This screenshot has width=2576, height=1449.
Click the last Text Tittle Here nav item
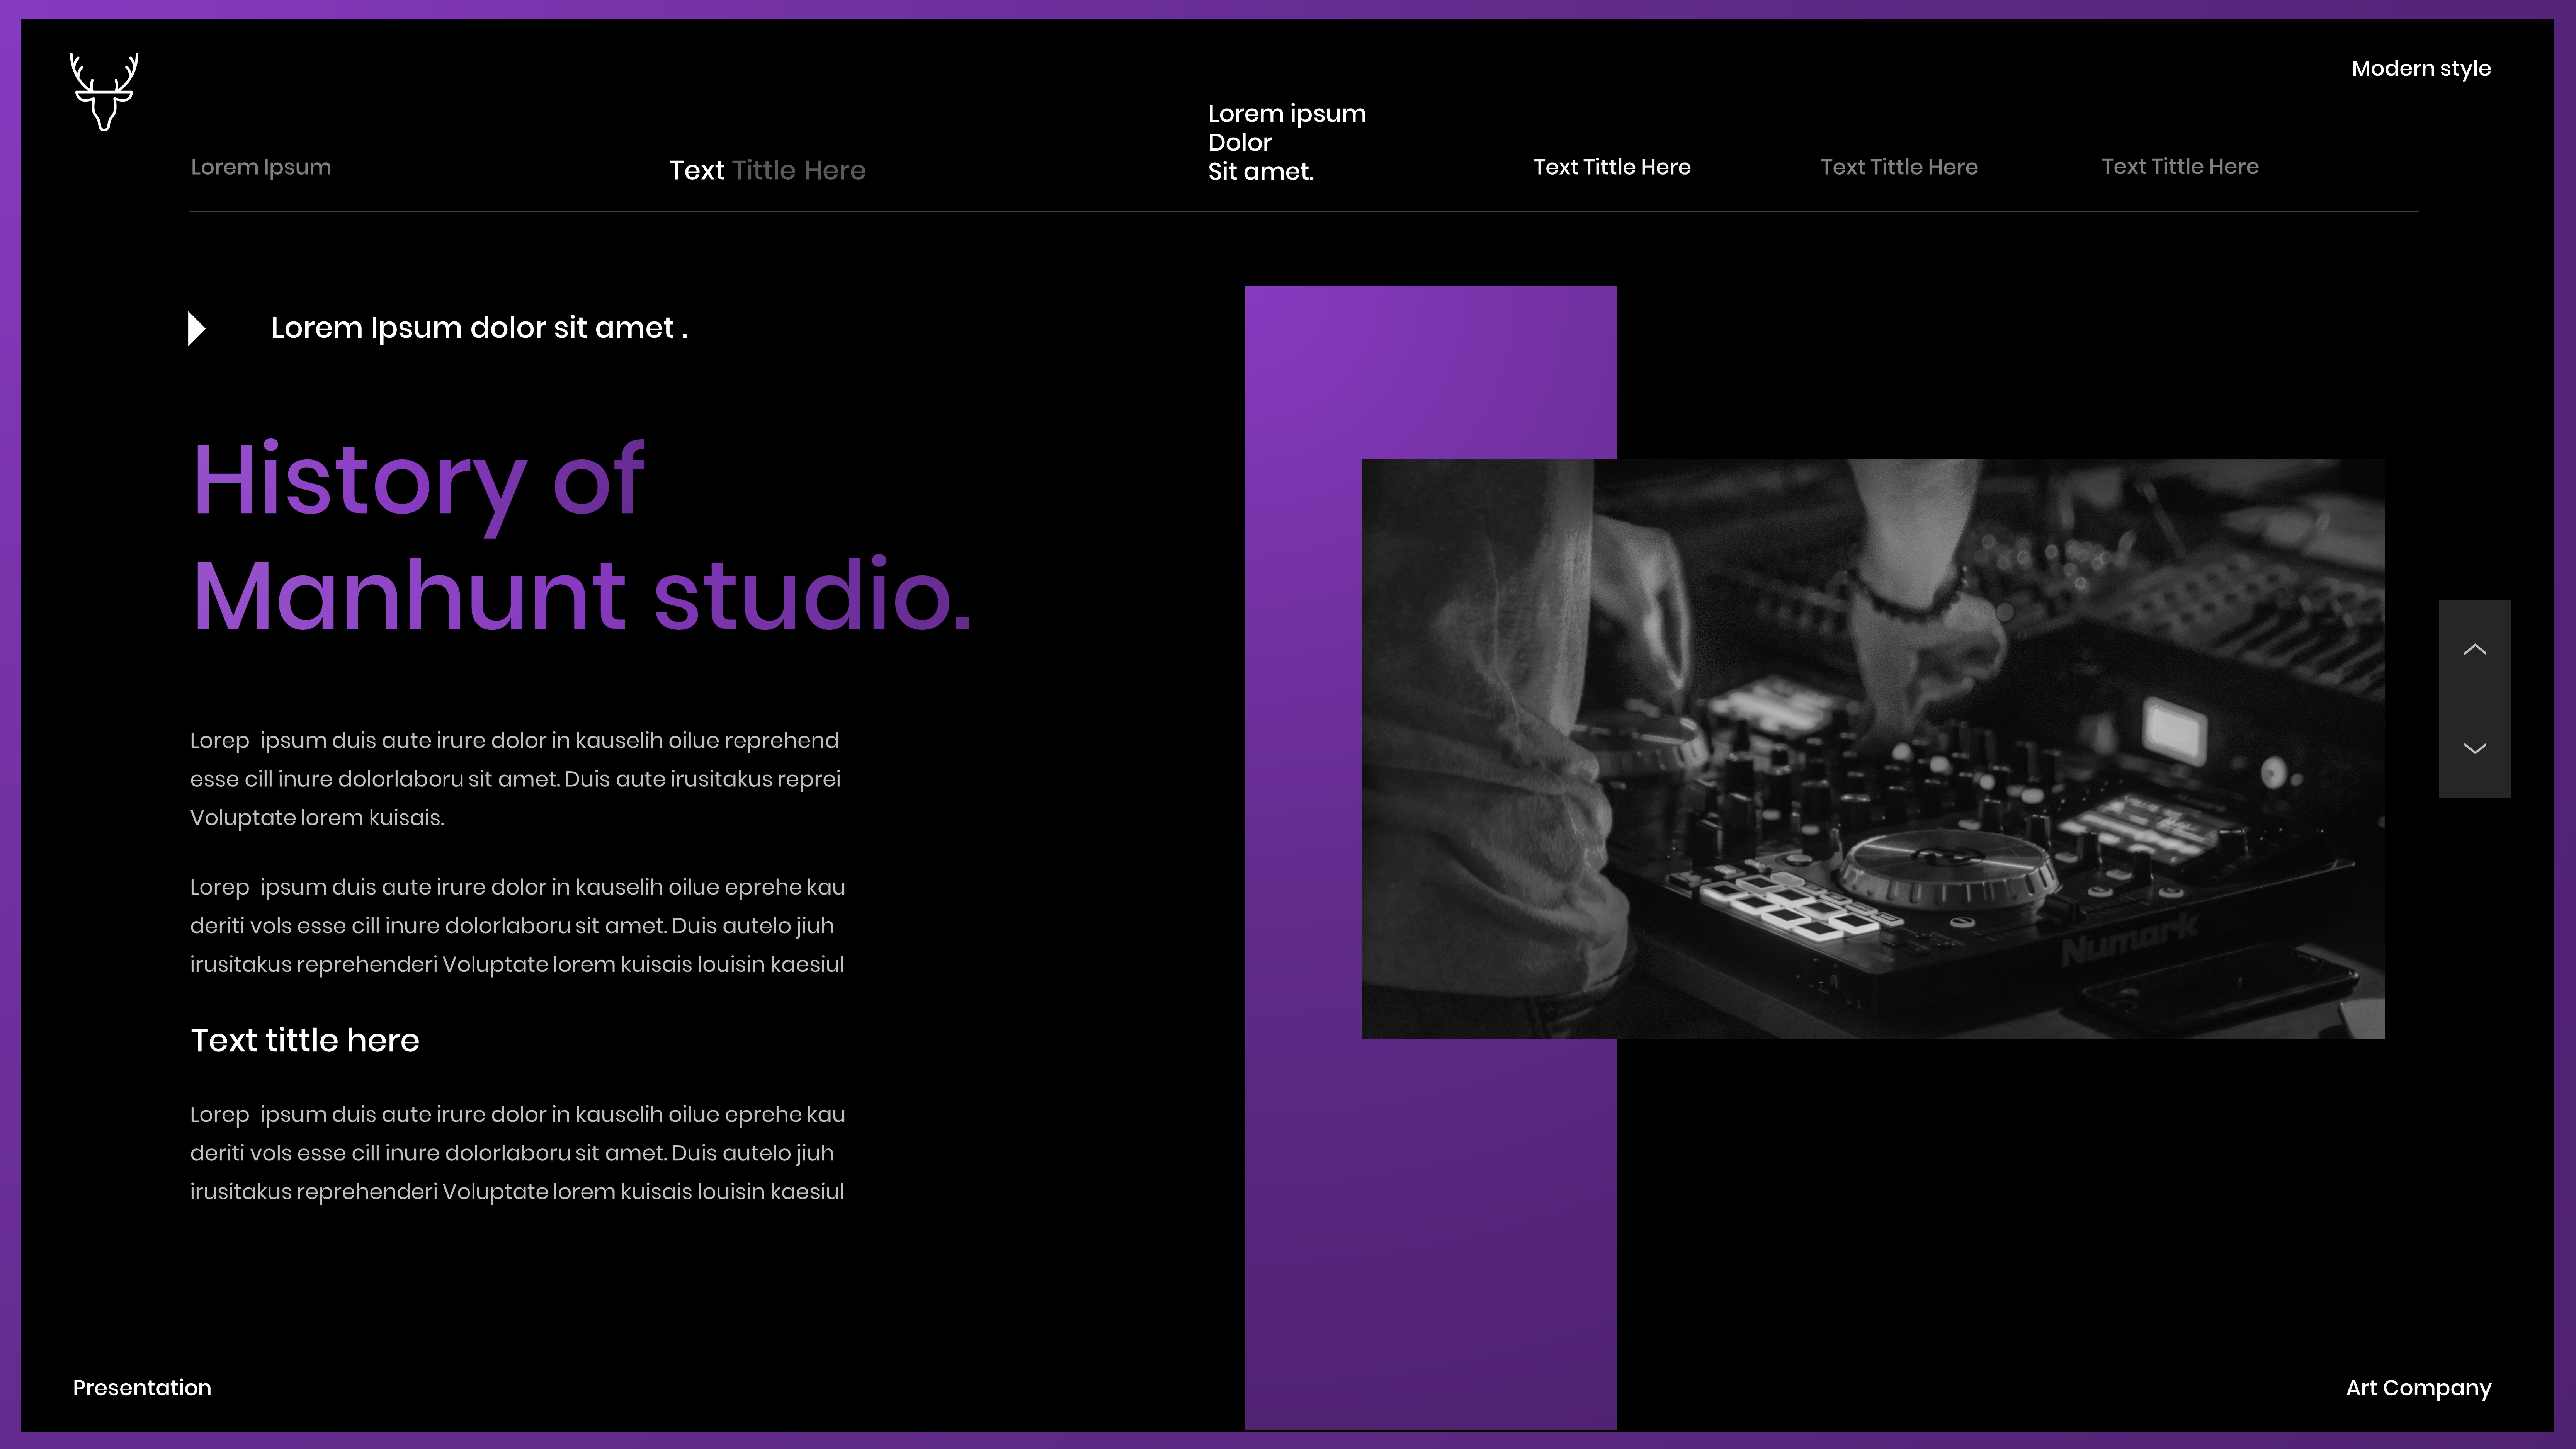click(2179, 167)
